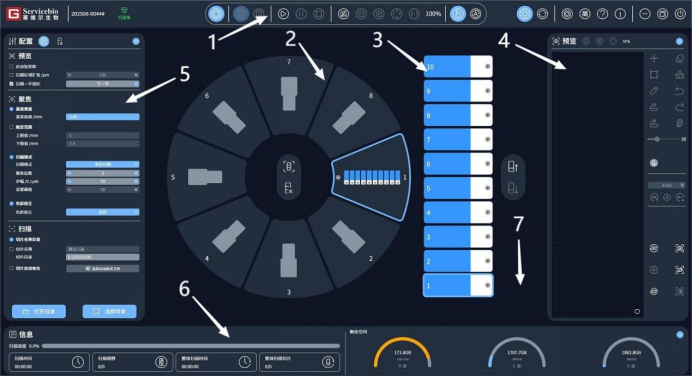Image resolution: width=693 pixels, height=377 pixels.
Task: Open the 扫描模式 blue dropdown
Action: [103, 164]
